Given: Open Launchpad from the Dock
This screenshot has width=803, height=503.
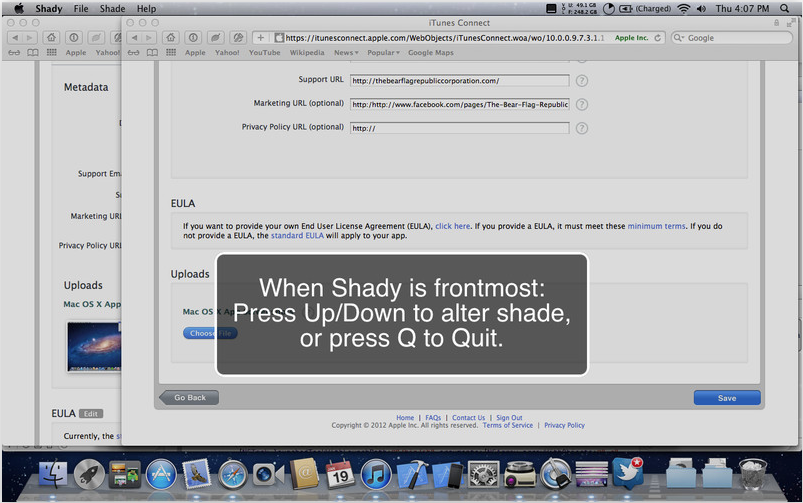Looking at the screenshot, I should coord(89,473).
